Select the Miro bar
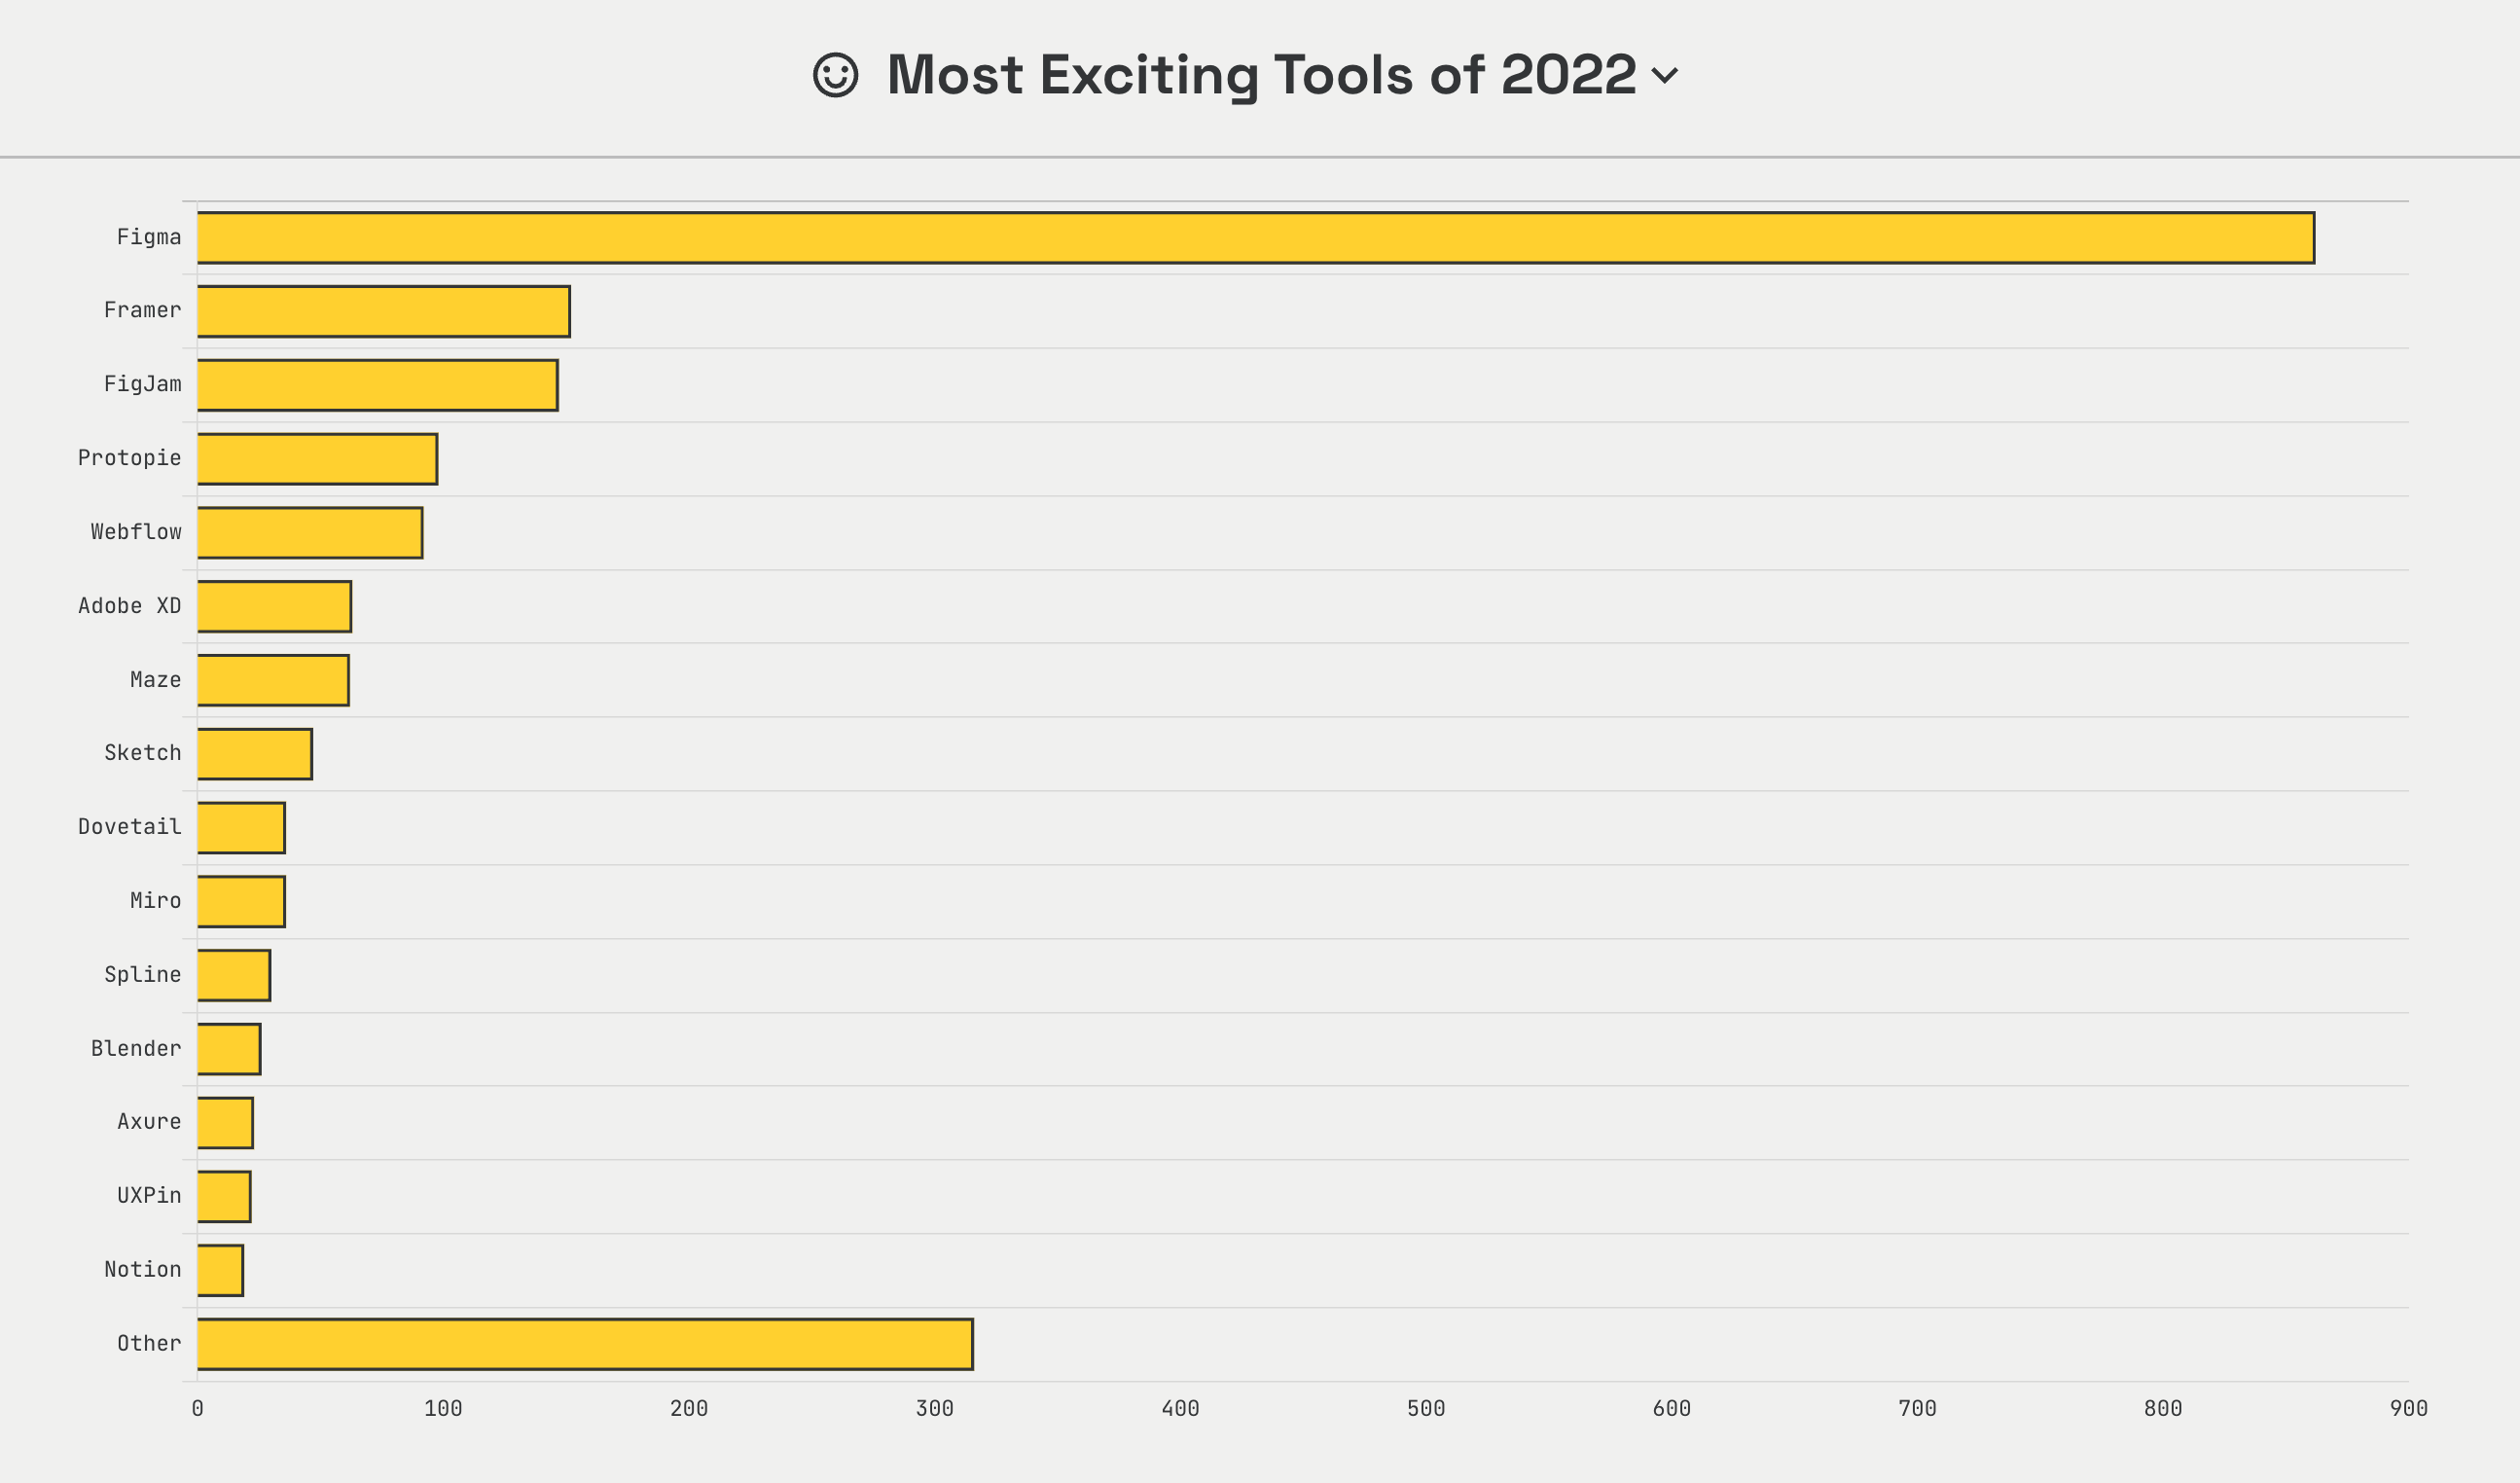This screenshot has height=1483, width=2520. 241,902
